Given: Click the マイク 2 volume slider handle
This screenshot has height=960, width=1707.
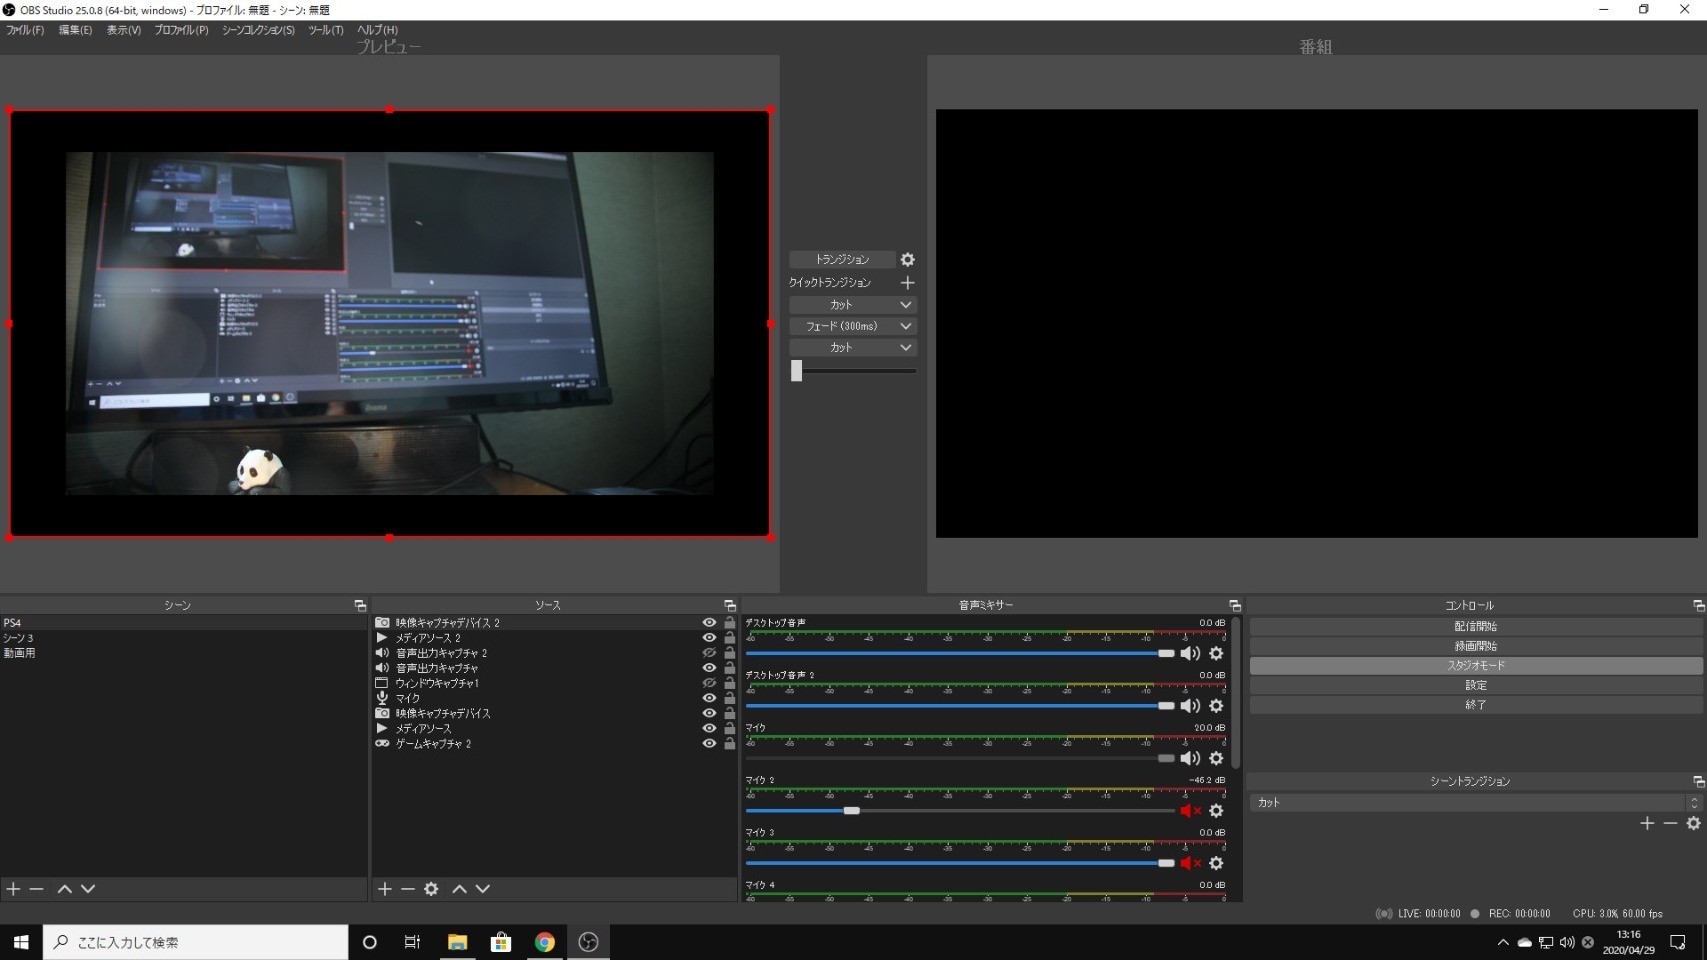Looking at the screenshot, I should coord(851,811).
